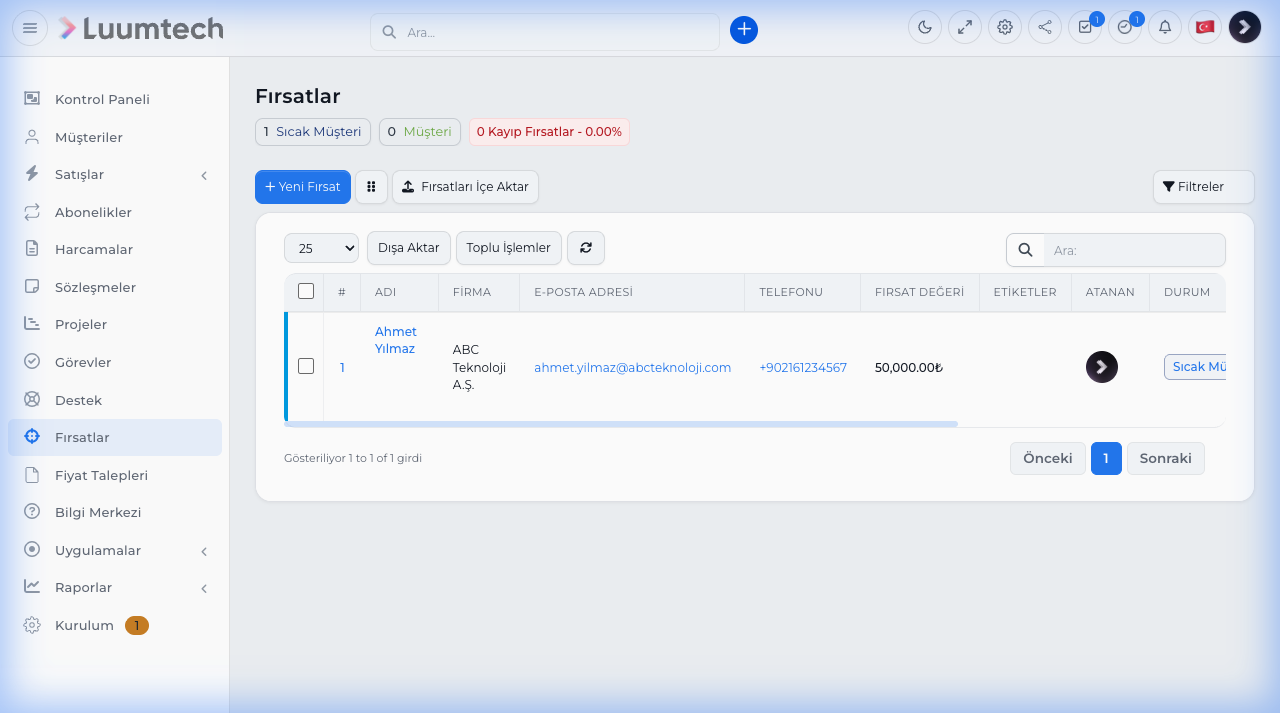Focus the table Ara search field

[1134, 250]
